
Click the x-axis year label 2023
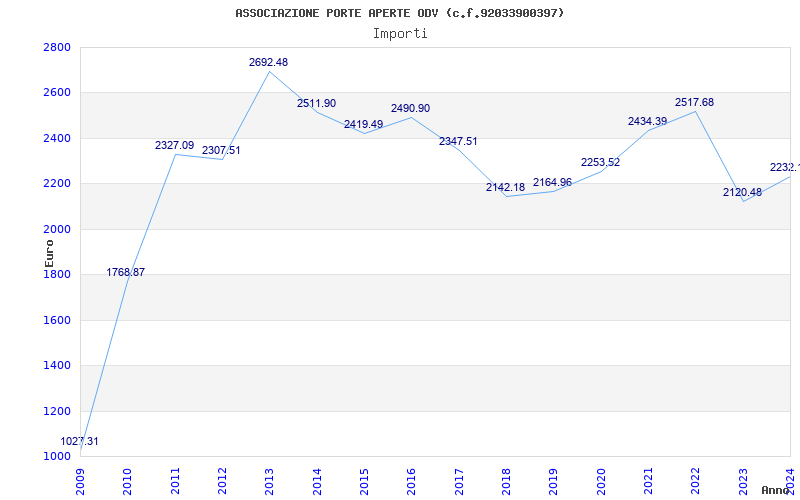click(743, 482)
